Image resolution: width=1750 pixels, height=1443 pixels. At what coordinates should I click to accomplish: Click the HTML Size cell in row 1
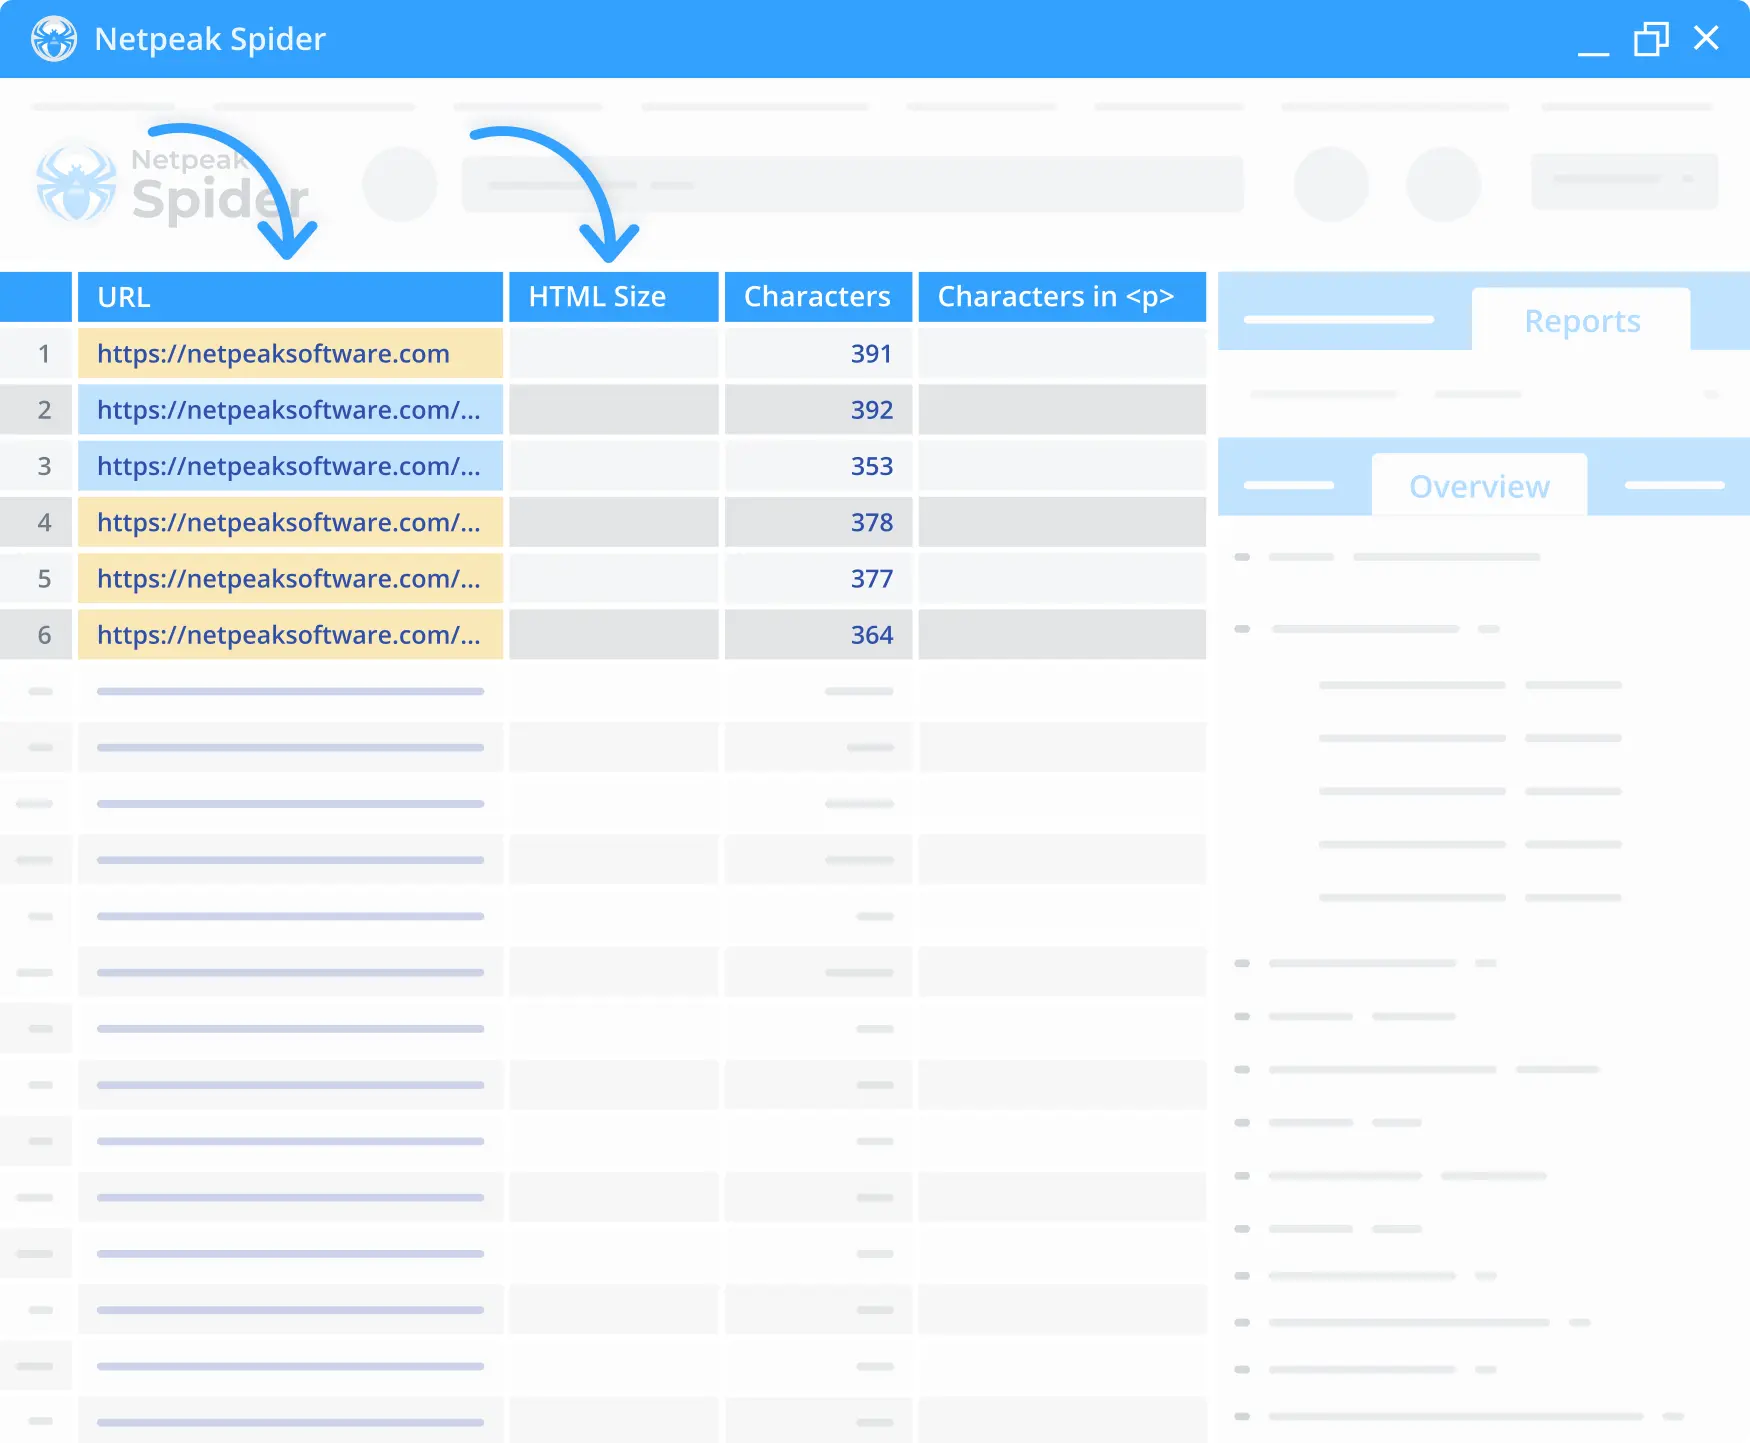tap(613, 353)
